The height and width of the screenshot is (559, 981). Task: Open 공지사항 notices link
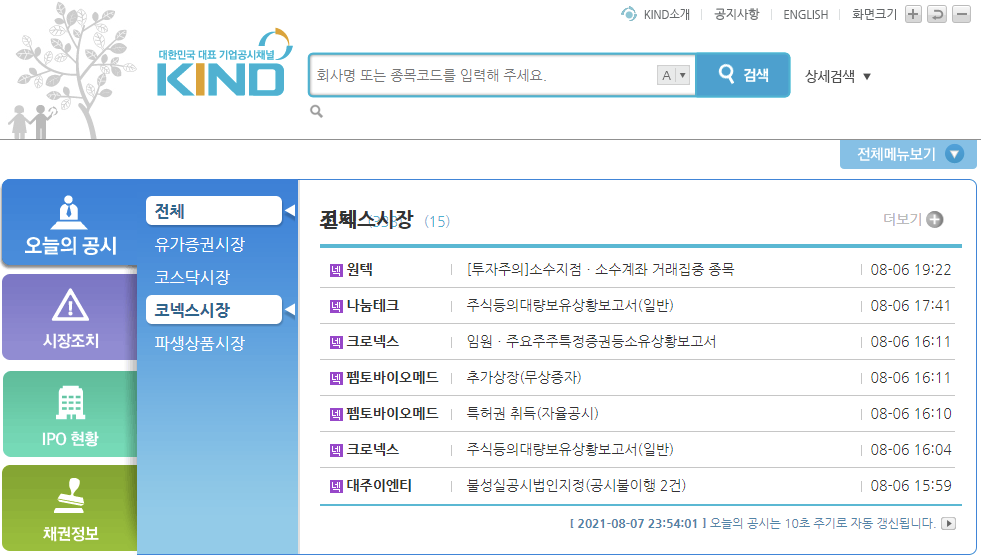pos(736,14)
